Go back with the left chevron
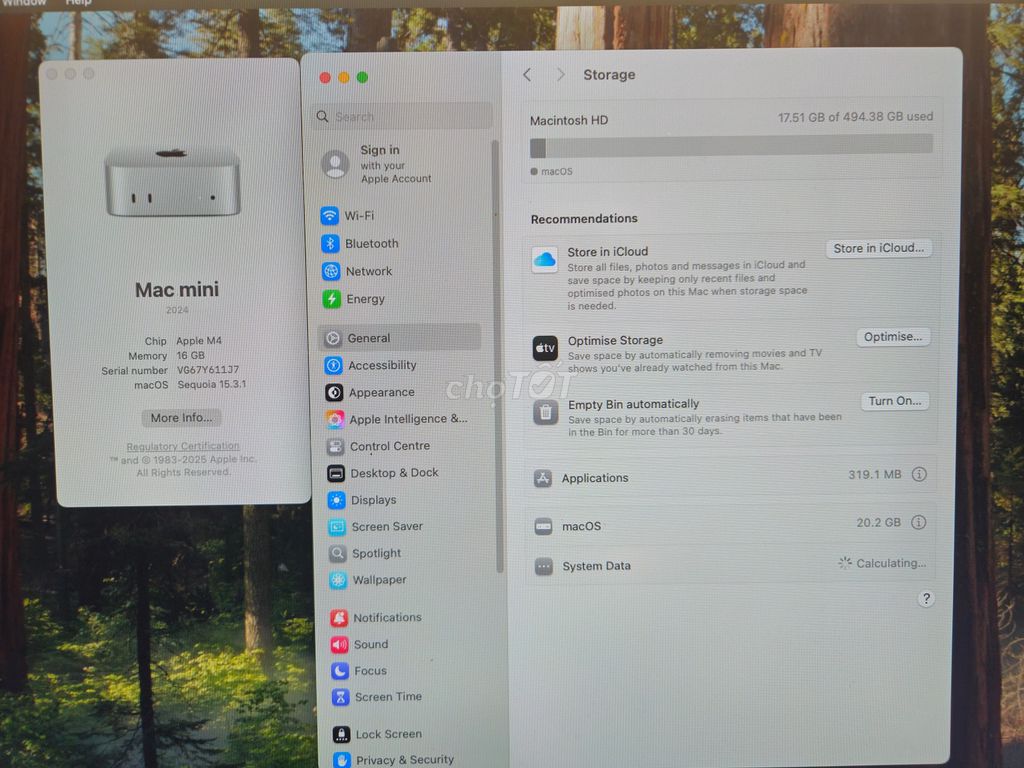Viewport: 1024px width, 768px height. point(527,74)
